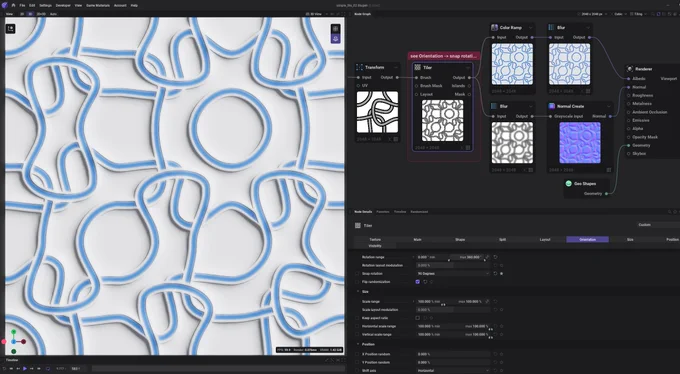Click the top-left viewport screenshot icon
680x374 pixels.
pyautogui.click(x=10, y=29)
